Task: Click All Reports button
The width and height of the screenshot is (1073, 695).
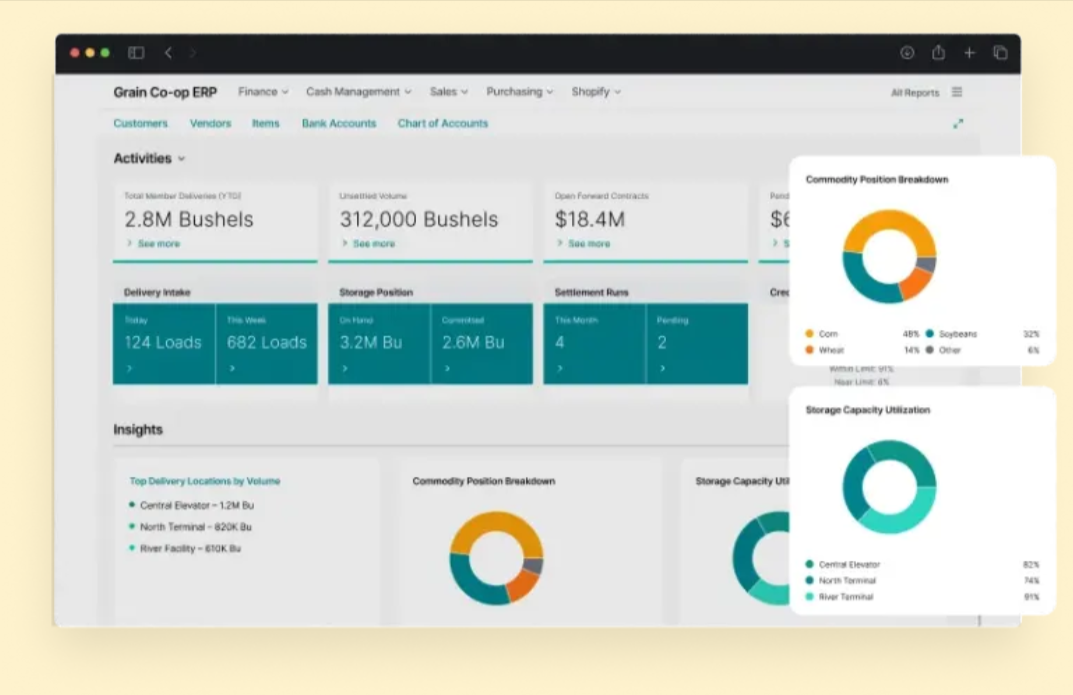Action: click(x=914, y=93)
